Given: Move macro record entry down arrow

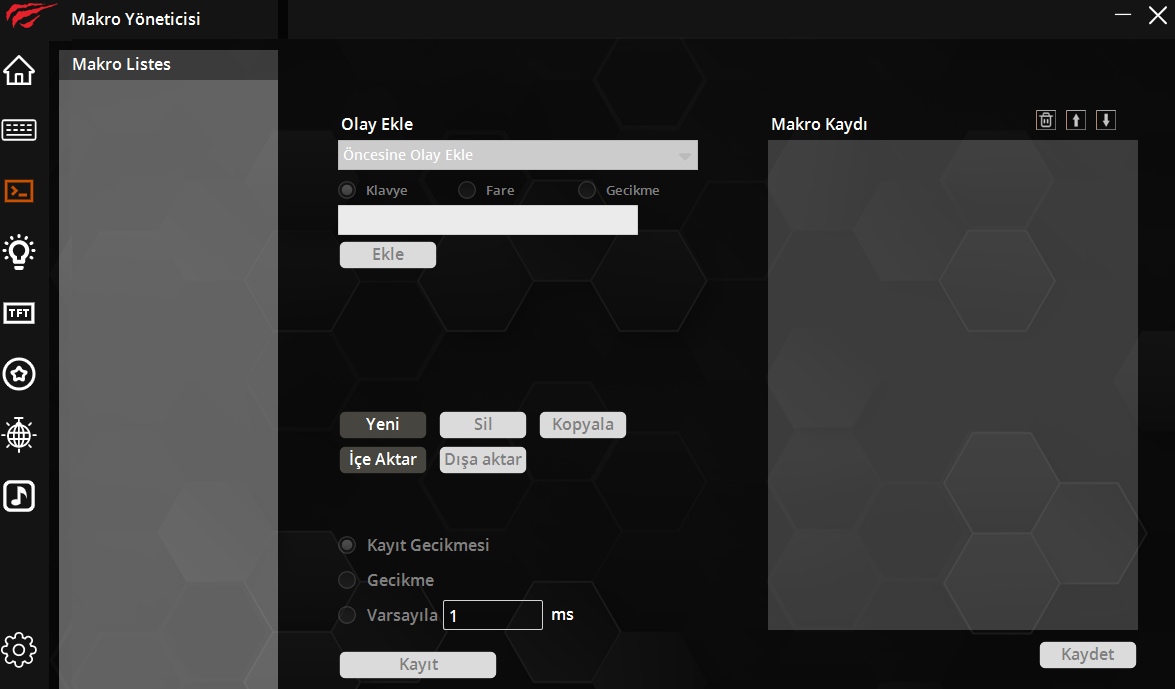Looking at the screenshot, I should click(x=1106, y=120).
